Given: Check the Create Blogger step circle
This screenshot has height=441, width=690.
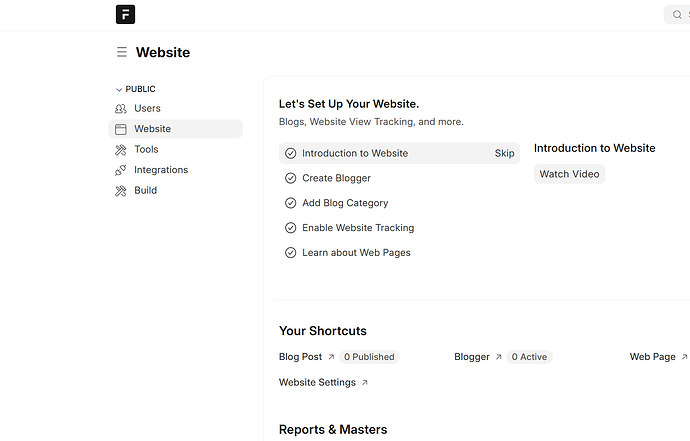Looking at the screenshot, I should click(x=290, y=178).
